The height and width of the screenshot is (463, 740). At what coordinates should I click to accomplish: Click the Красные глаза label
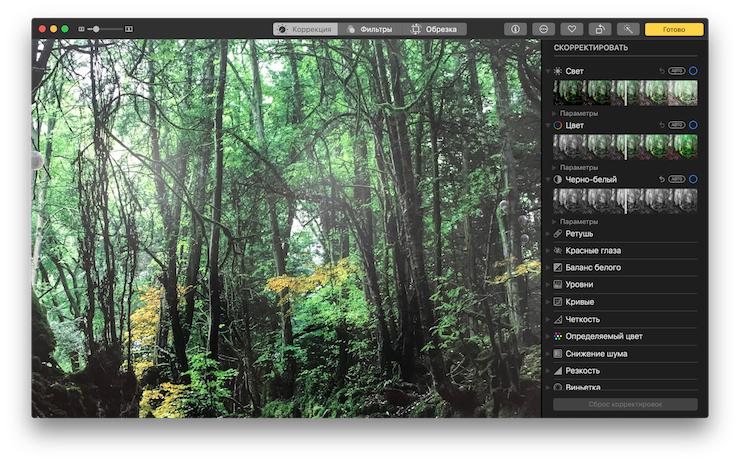click(x=593, y=251)
